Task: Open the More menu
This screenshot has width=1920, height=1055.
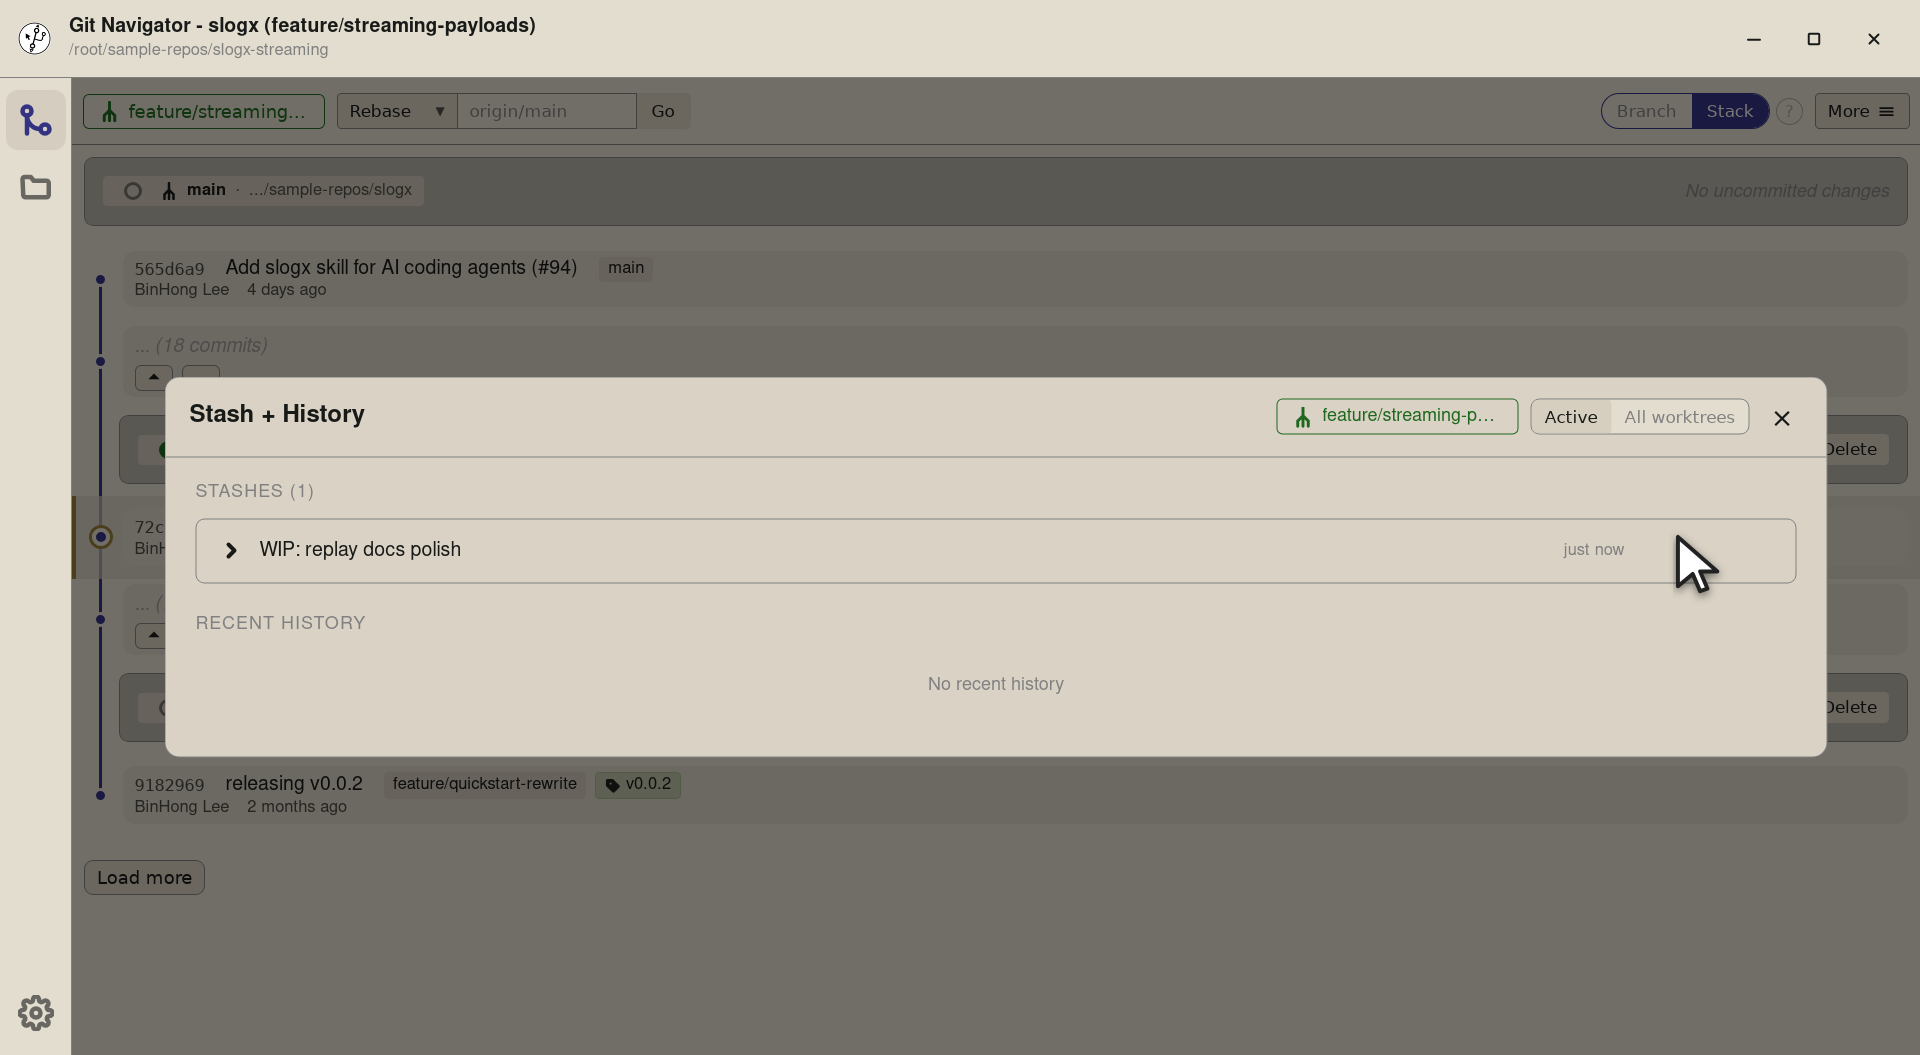Action: click(1861, 111)
